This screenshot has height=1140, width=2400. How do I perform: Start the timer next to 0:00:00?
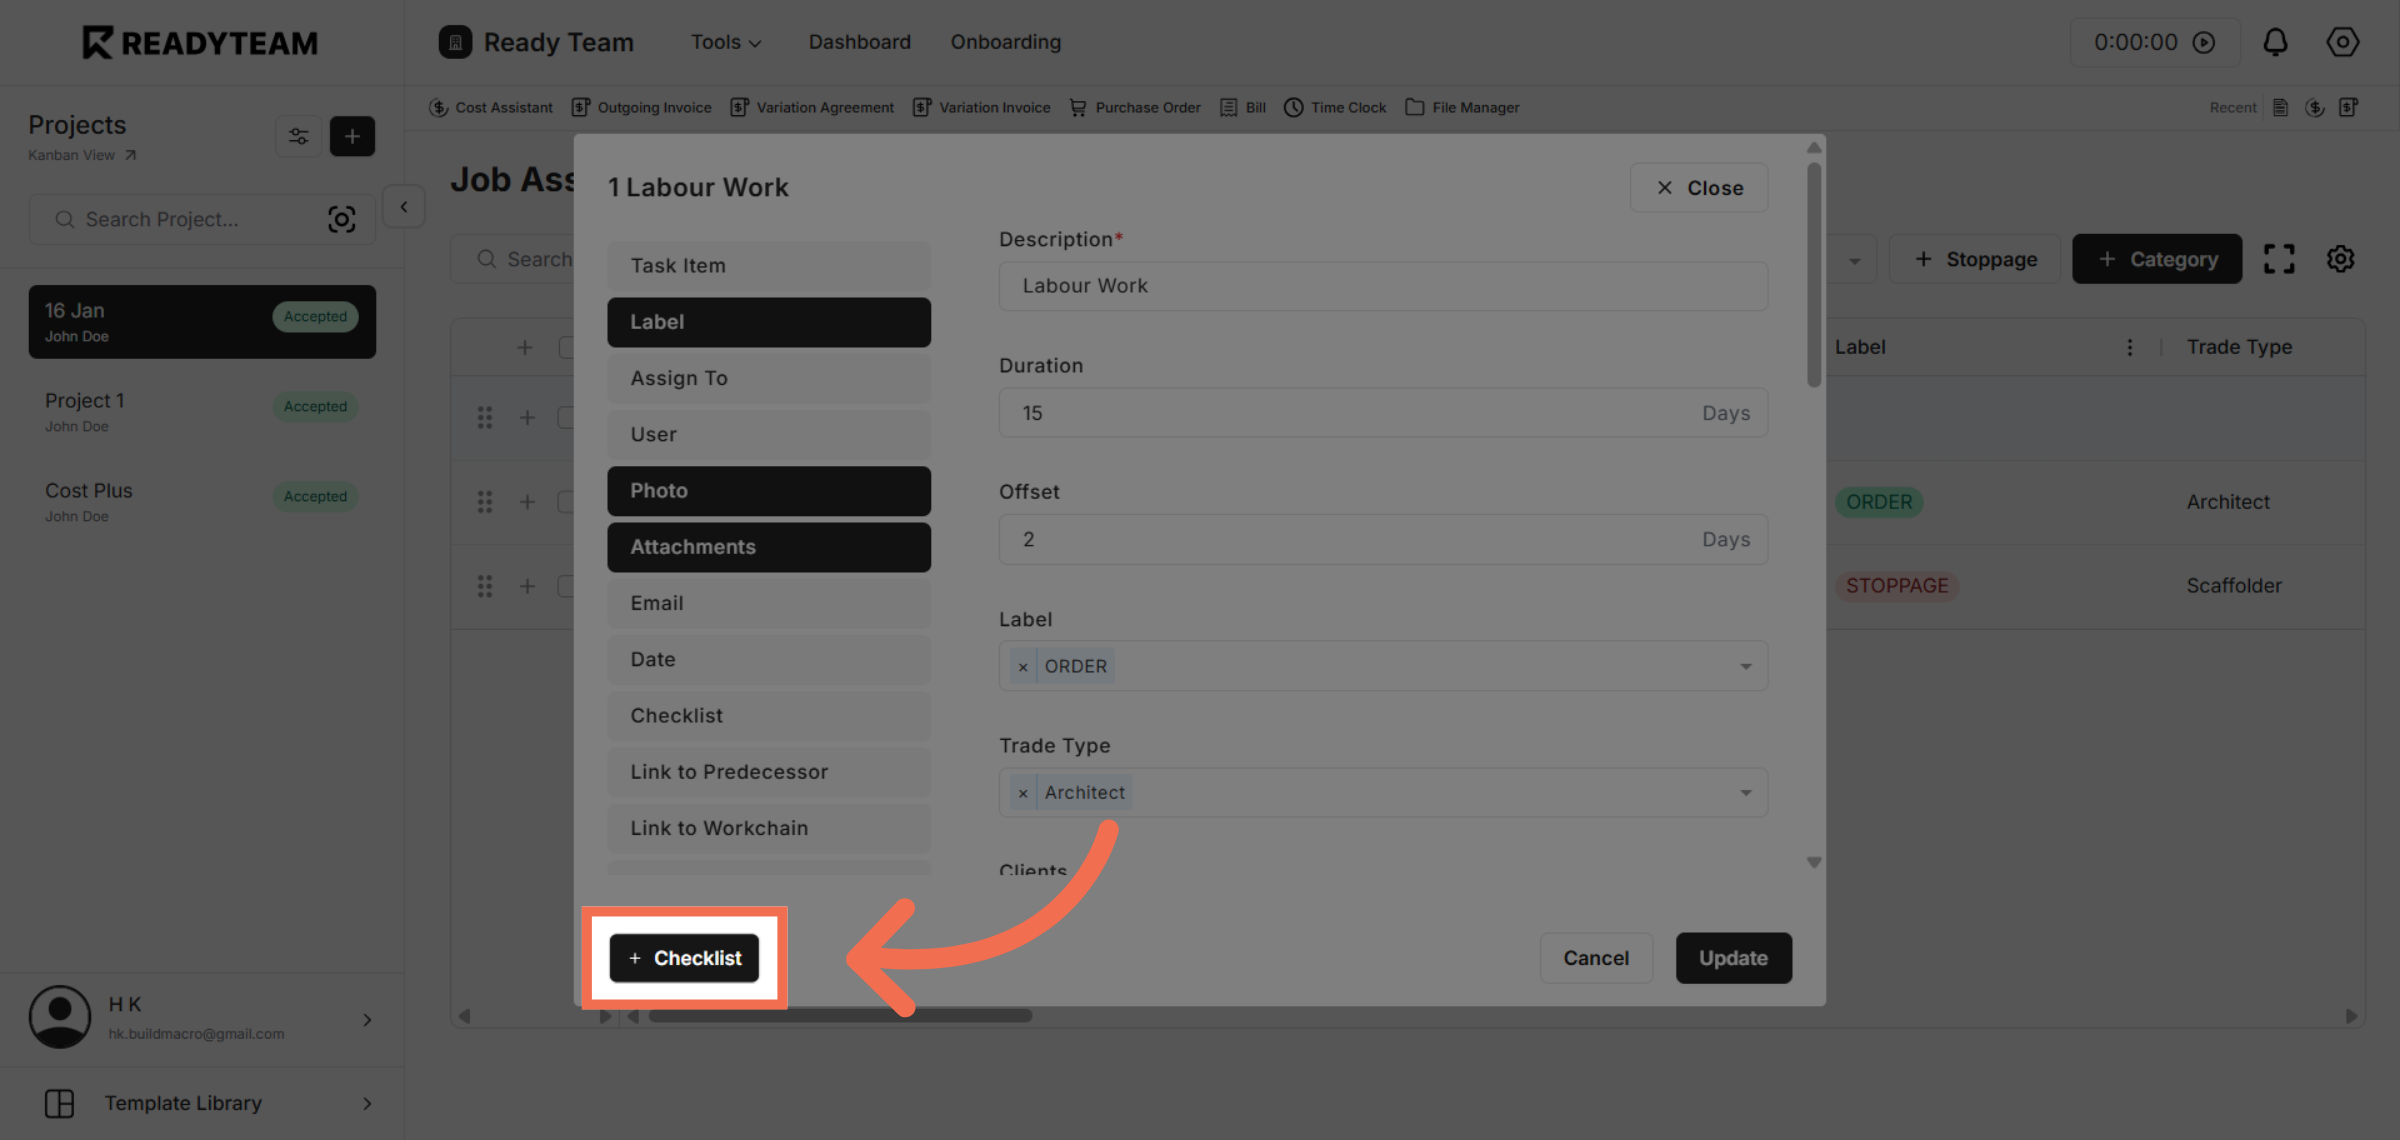point(2205,42)
